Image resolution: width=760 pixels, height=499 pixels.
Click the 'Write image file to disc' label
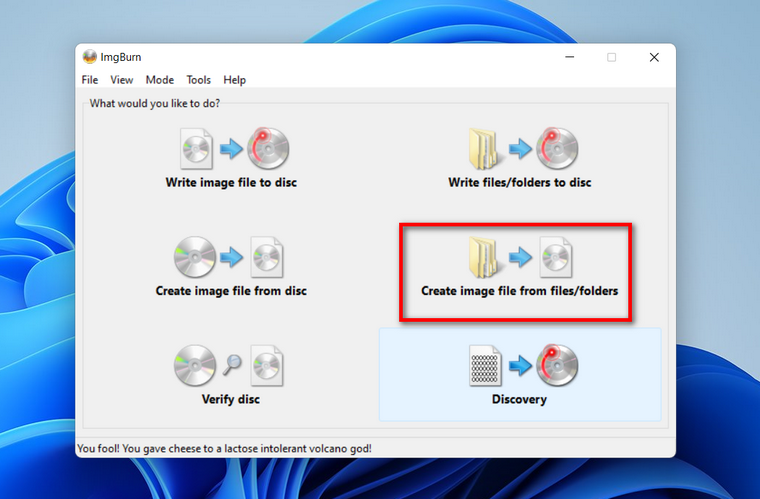click(x=231, y=183)
